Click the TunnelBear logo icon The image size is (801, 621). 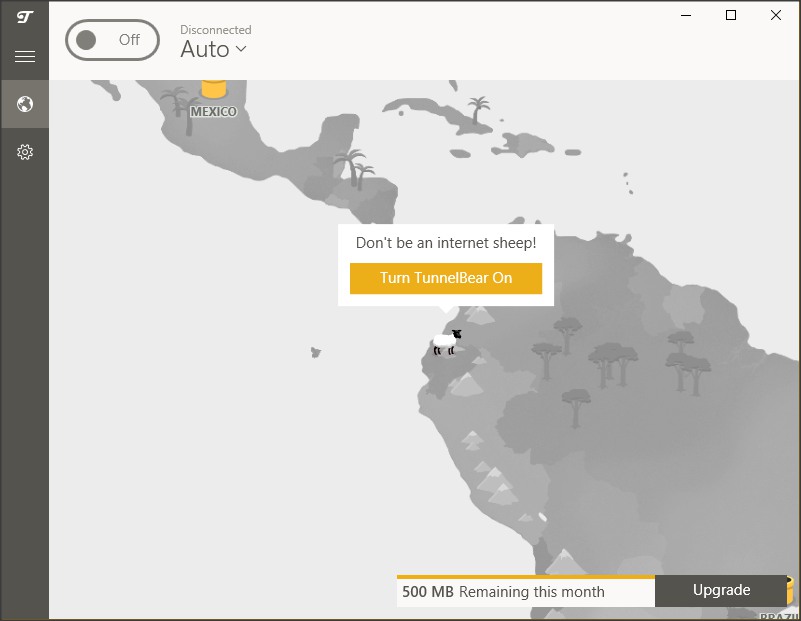25,16
